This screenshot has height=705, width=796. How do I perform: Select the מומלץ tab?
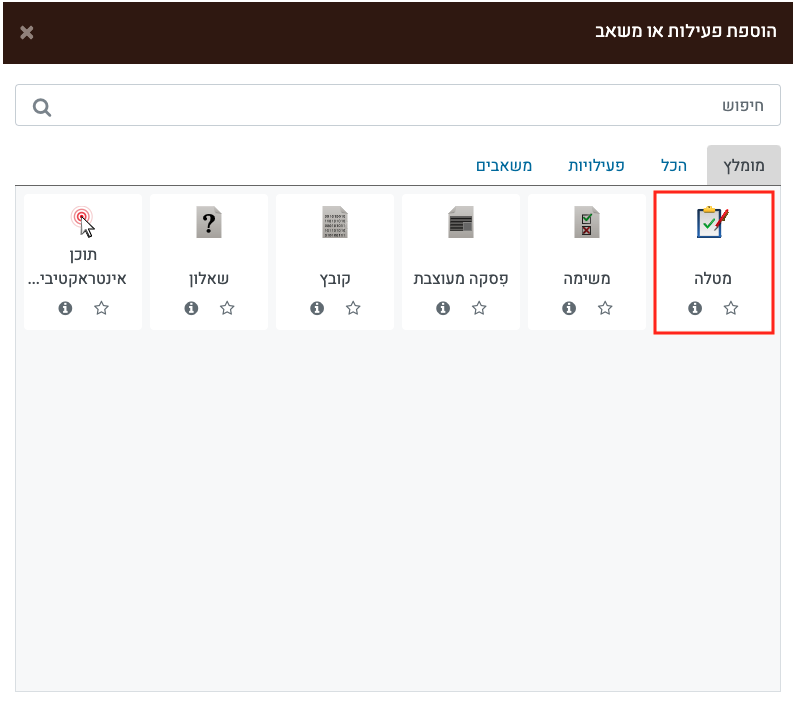click(x=743, y=165)
